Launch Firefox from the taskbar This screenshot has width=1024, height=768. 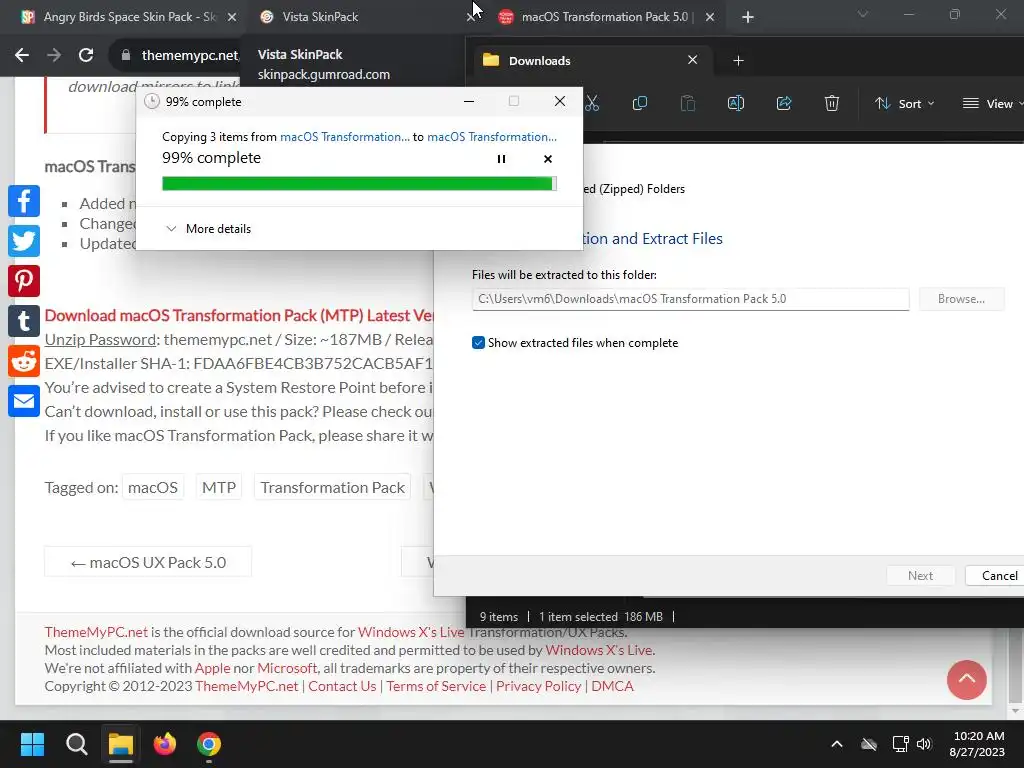point(165,744)
